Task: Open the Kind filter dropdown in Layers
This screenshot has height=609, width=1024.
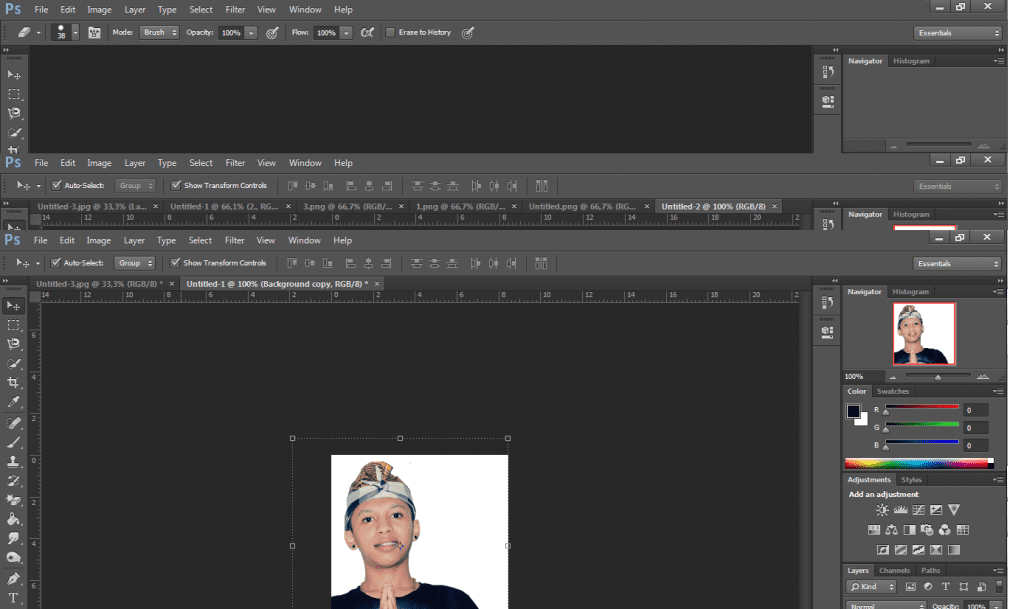Action: click(x=871, y=586)
